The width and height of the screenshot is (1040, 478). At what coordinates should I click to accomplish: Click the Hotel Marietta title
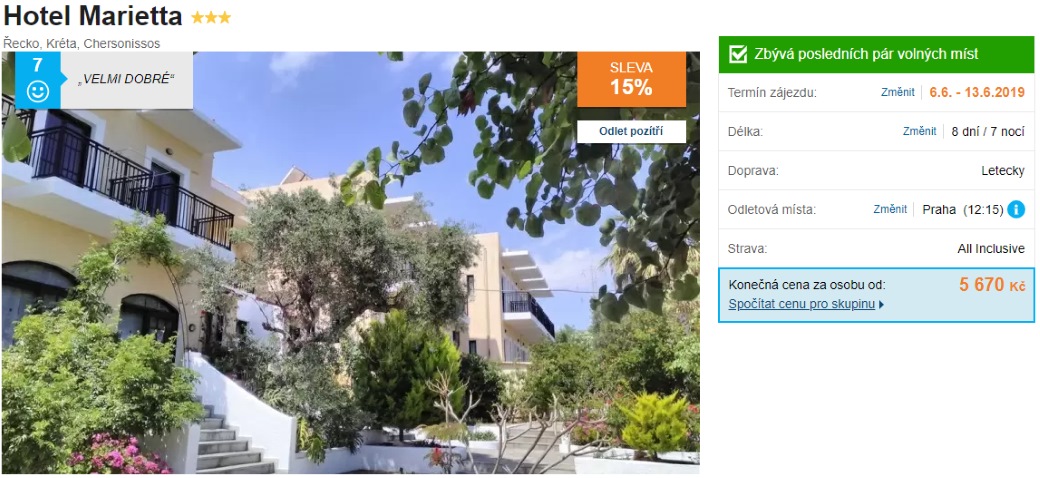tap(93, 16)
